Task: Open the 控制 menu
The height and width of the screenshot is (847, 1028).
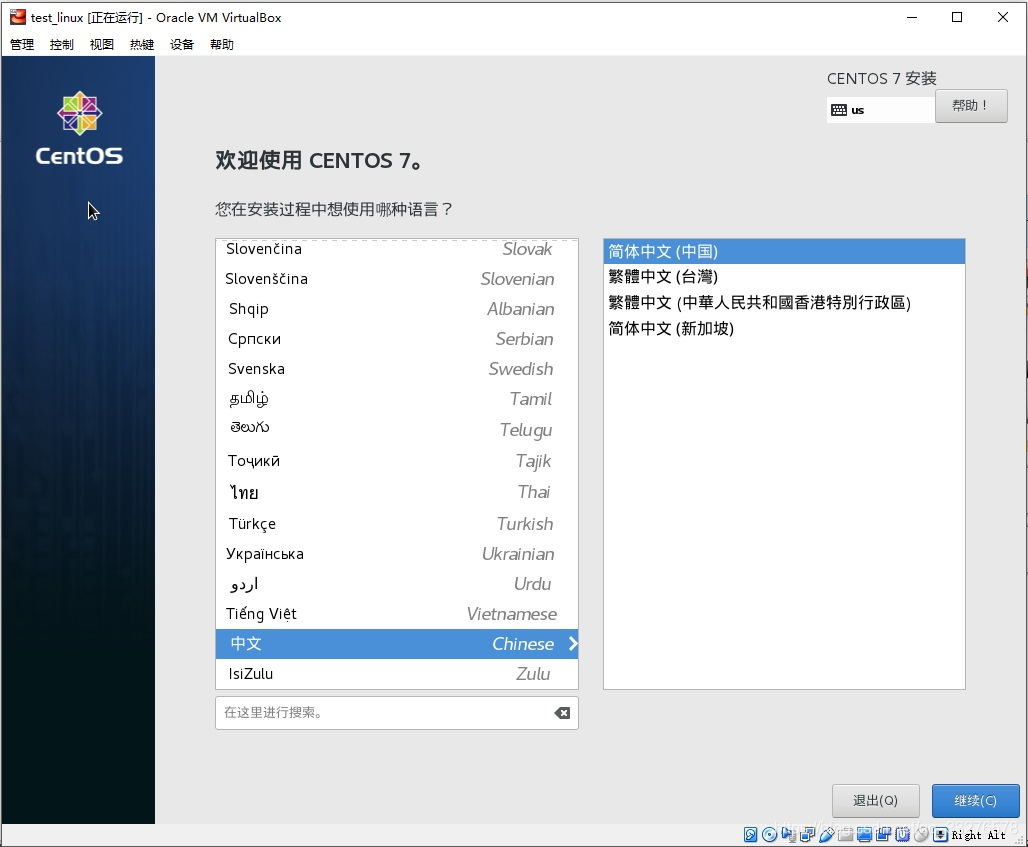Action: point(62,45)
